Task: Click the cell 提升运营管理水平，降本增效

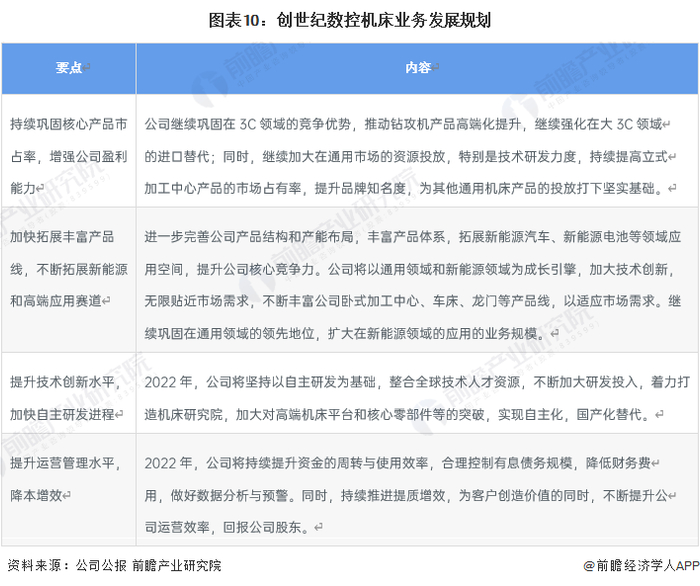Action: coord(69,489)
